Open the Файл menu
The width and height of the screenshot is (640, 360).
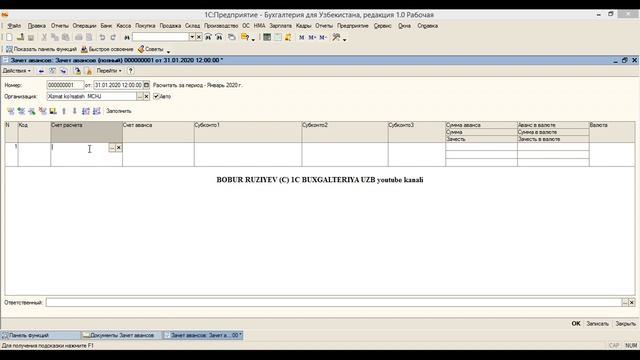pyautogui.click(x=14, y=26)
